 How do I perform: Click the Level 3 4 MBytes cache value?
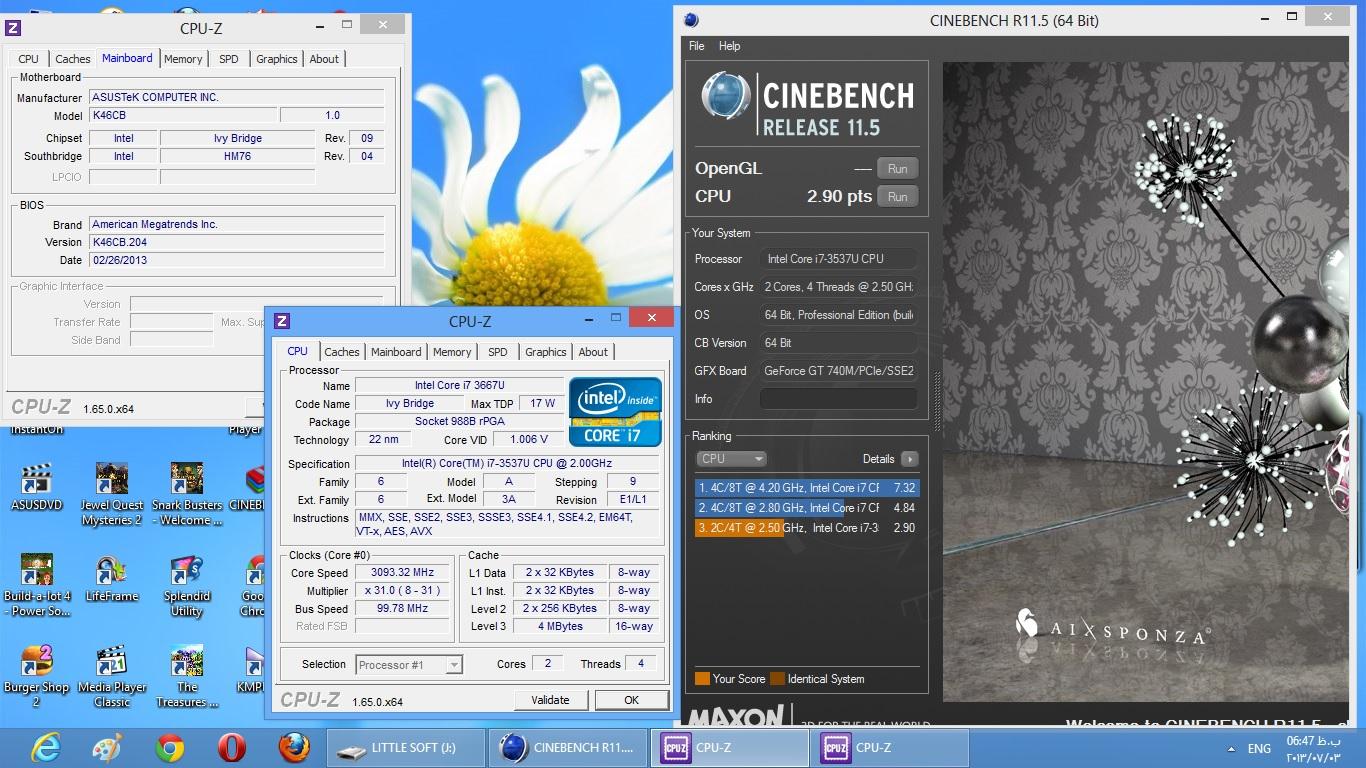coord(560,627)
